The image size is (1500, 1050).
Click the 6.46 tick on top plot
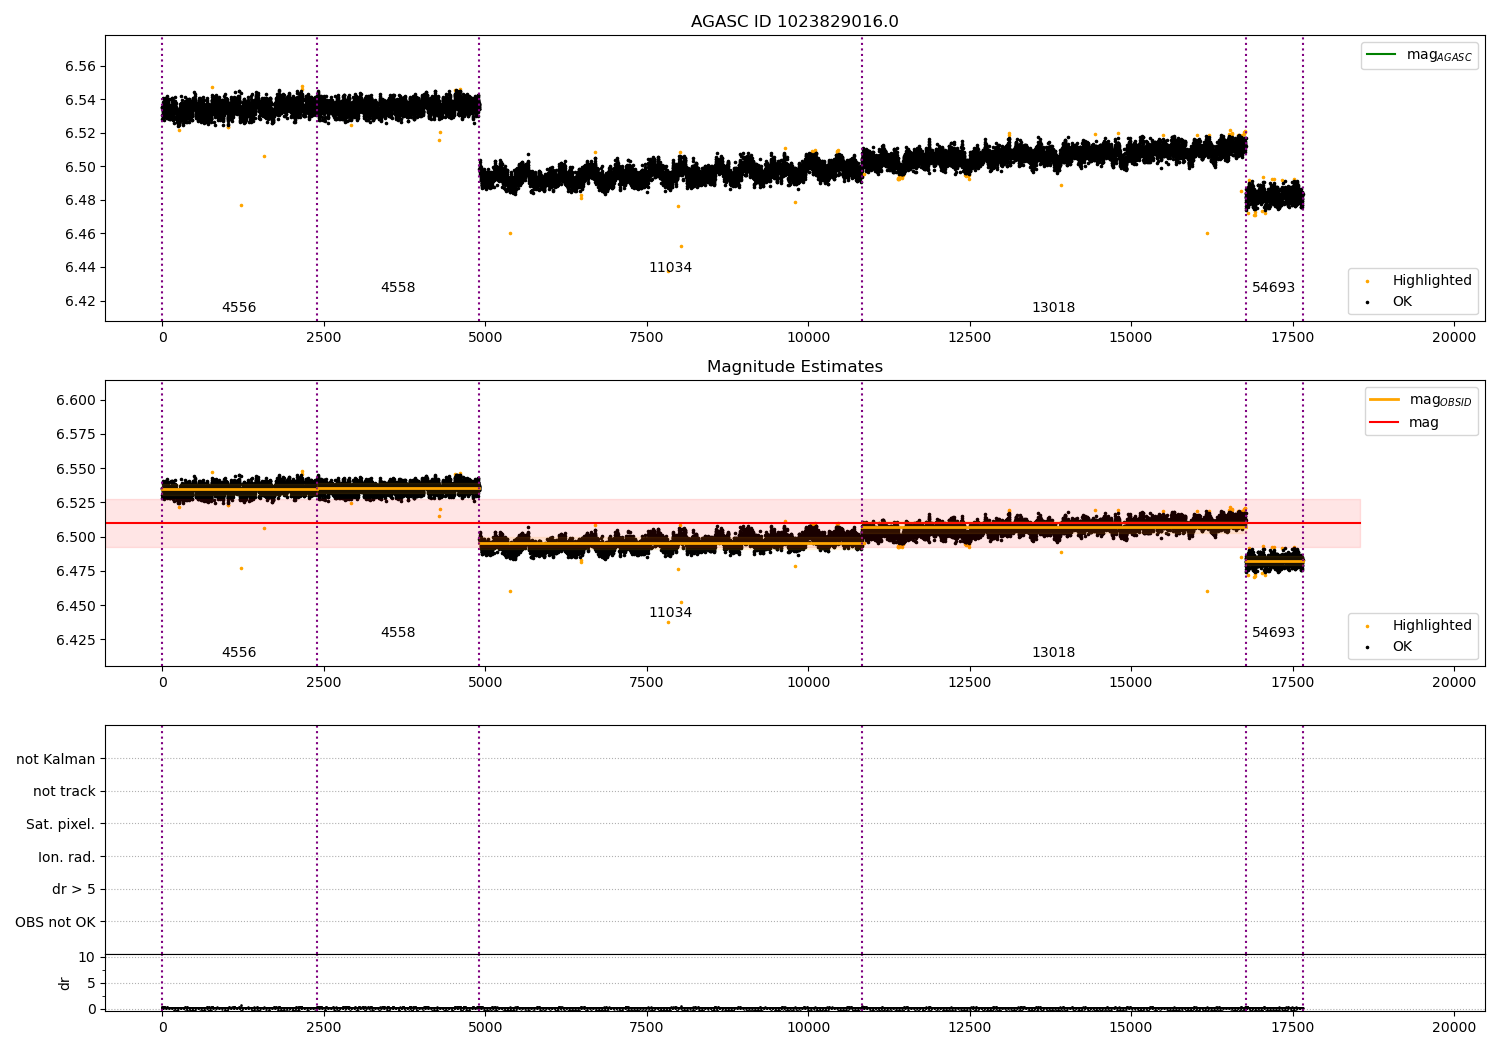(80, 234)
